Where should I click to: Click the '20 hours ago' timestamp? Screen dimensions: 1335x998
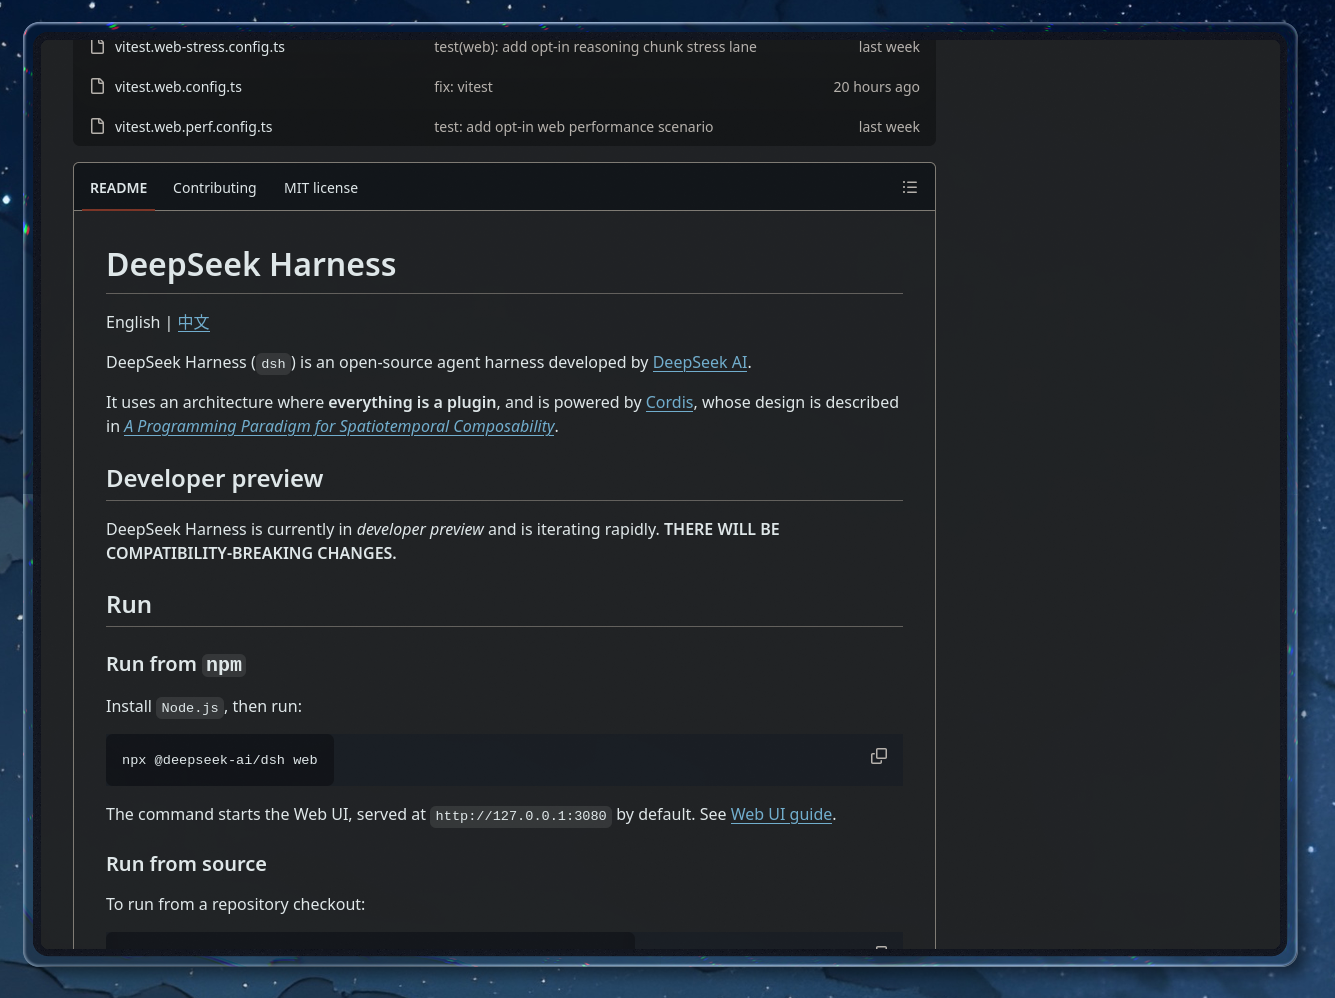tap(877, 87)
